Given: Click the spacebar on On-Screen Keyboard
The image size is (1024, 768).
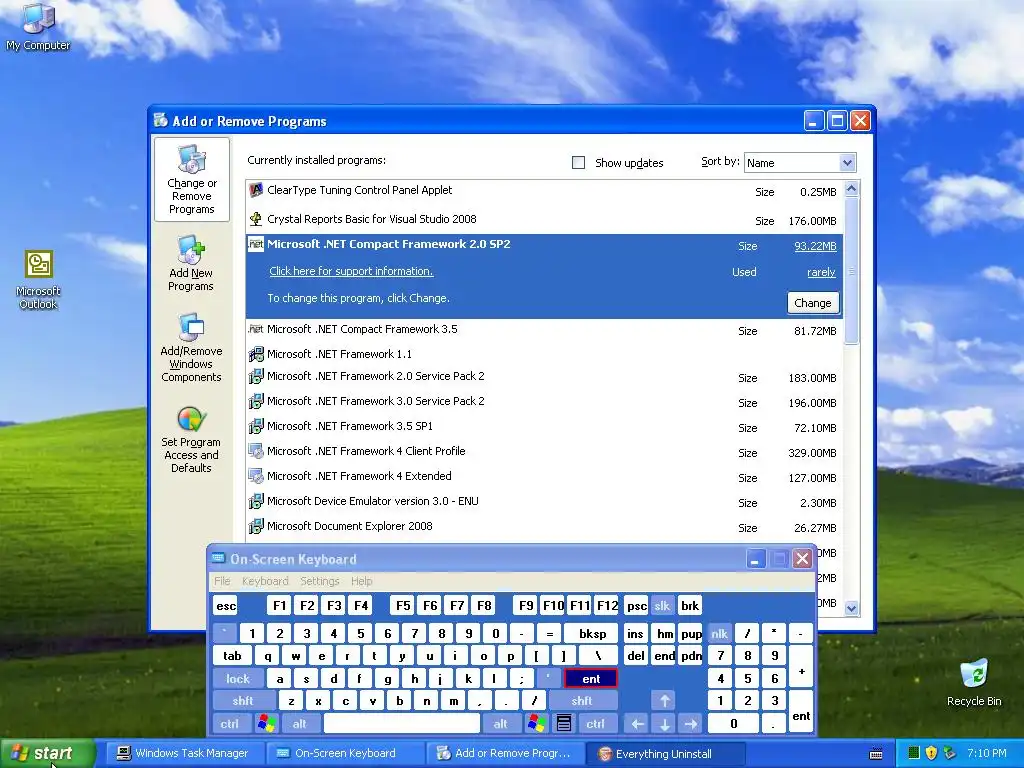Looking at the screenshot, I should (x=402, y=724).
